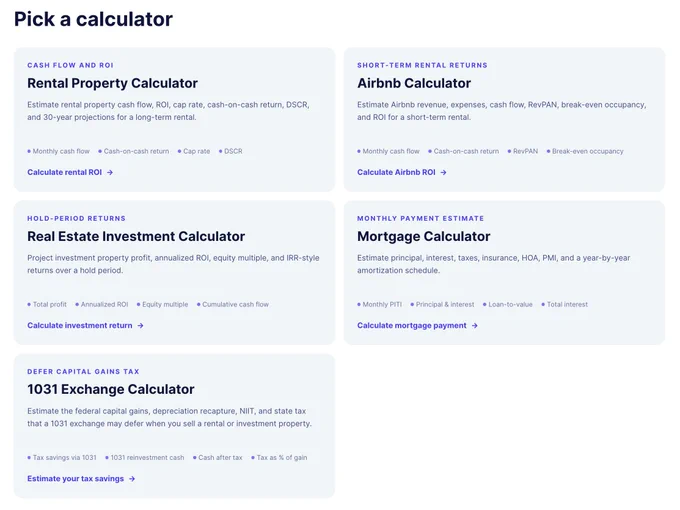The width and height of the screenshot is (680, 510).
Task: Choose the 1031 Exchange Calculator title
Action: tap(111, 389)
